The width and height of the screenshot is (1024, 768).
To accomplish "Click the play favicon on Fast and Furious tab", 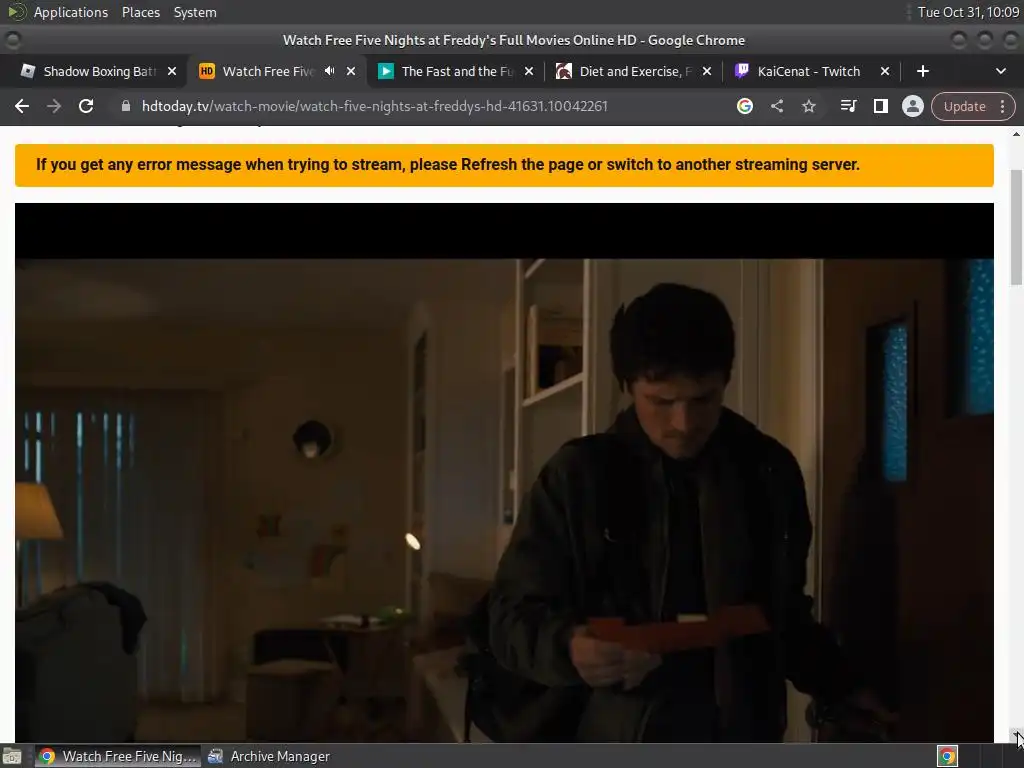I will pos(386,71).
